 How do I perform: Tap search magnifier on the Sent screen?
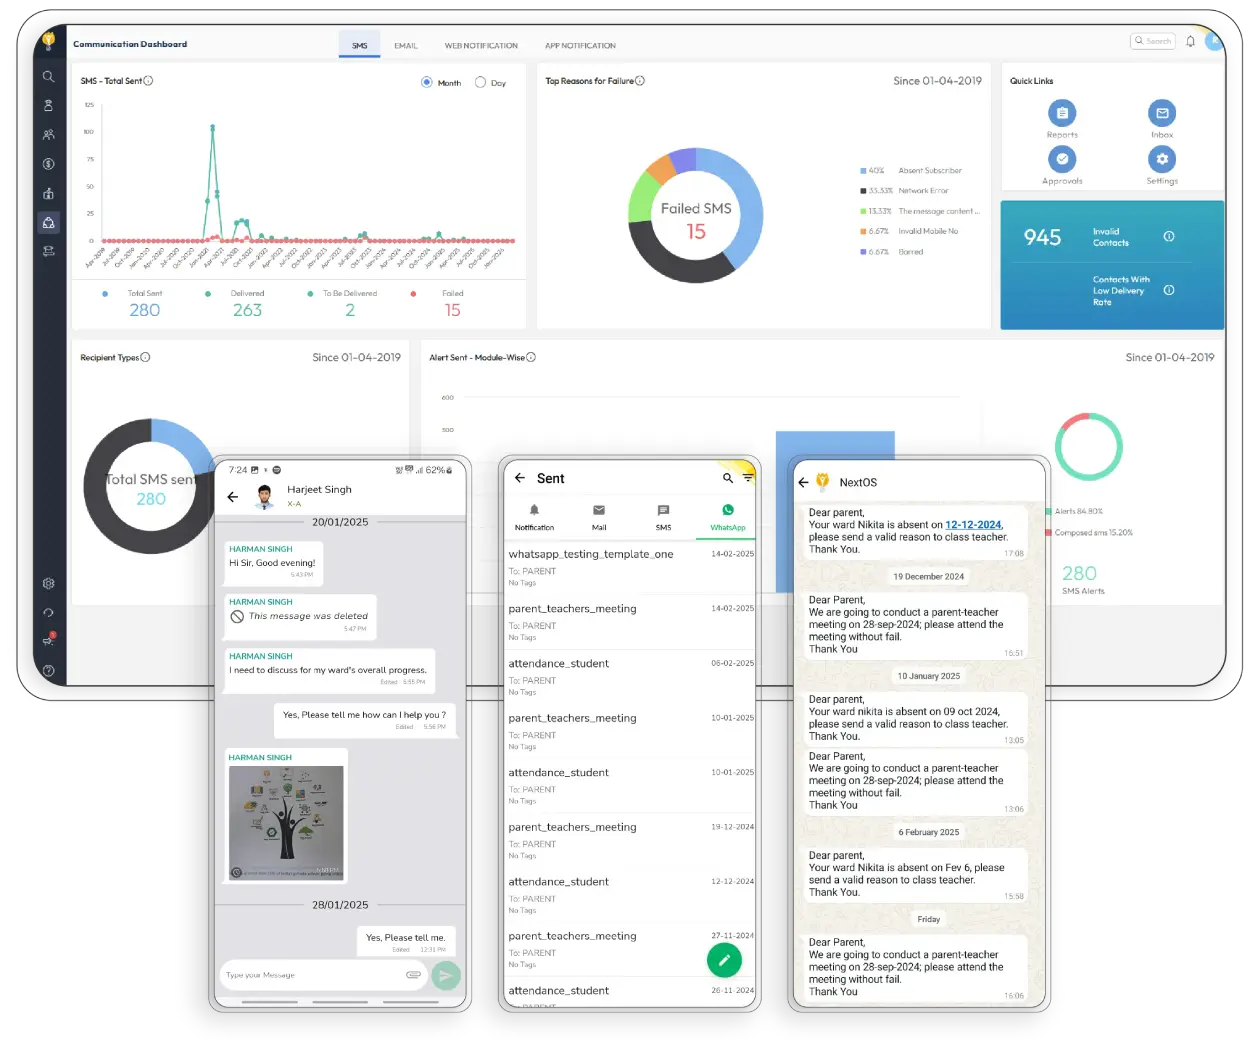728,478
